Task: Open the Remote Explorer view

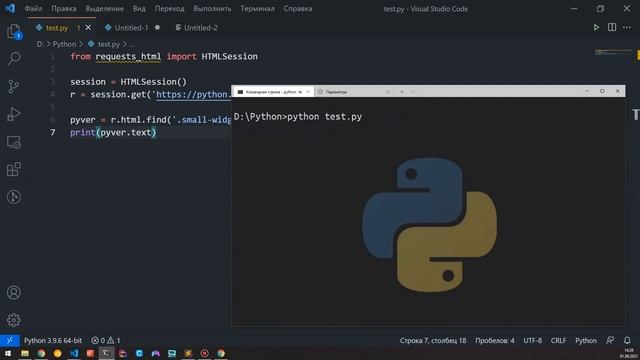Action: pos(14,142)
